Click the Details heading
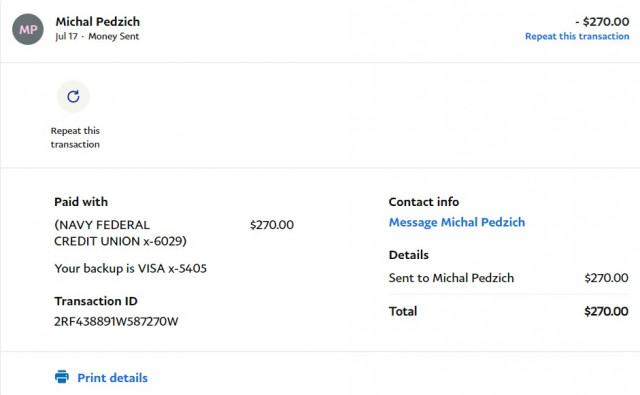Image resolution: width=640 pixels, height=395 pixels. point(409,255)
